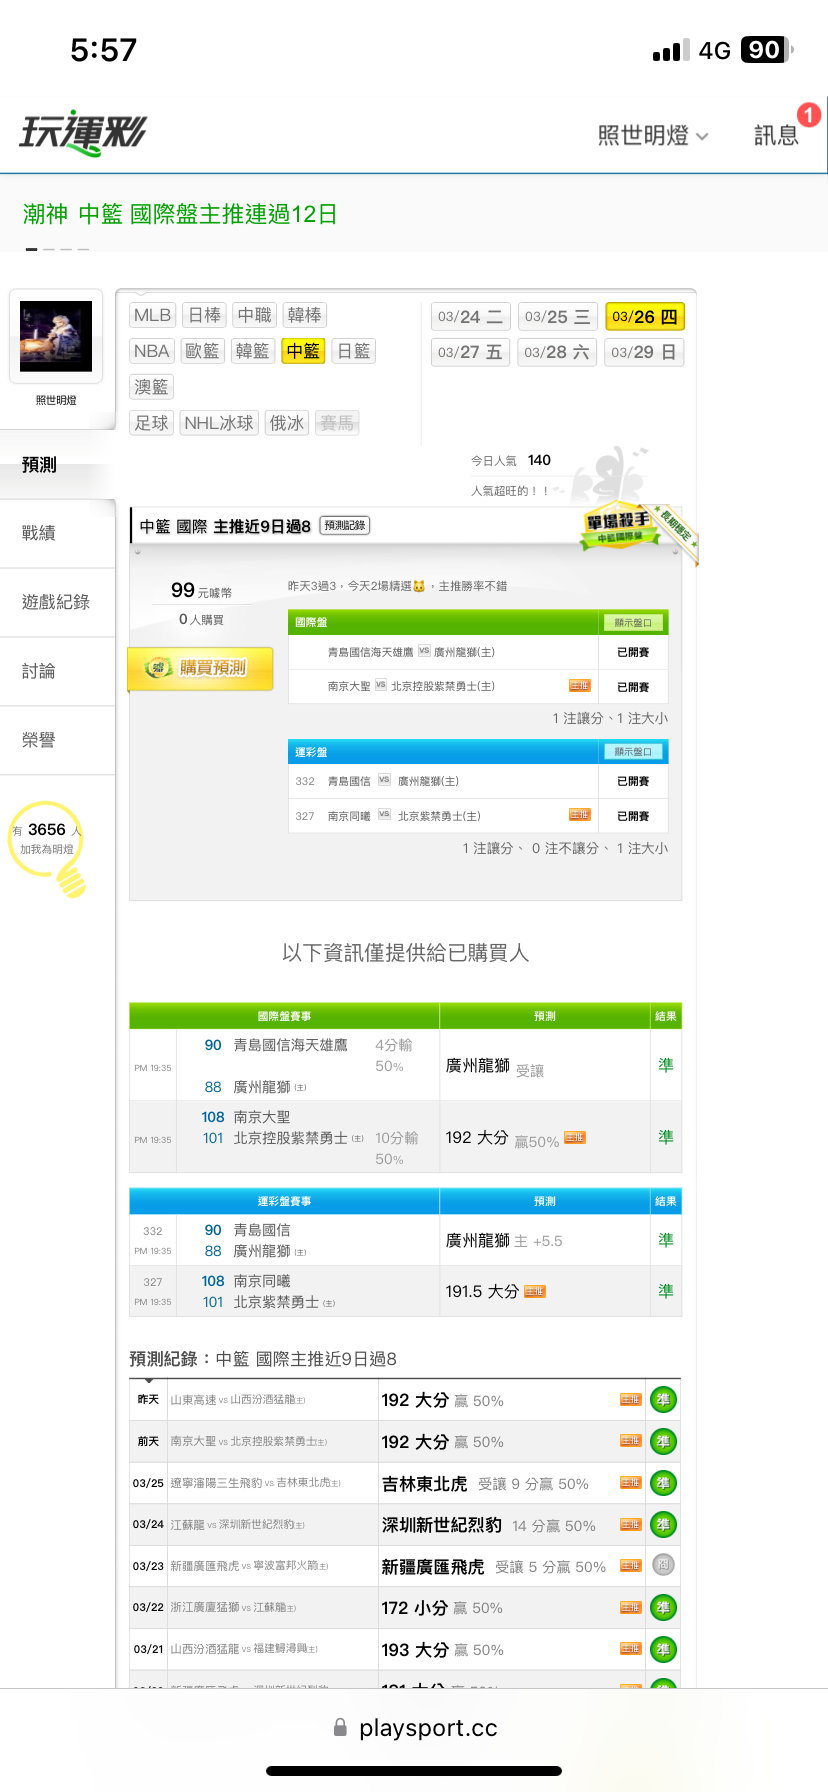Select 172 小分 prediction text
This screenshot has height=1792, width=828.
coord(414,1608)
